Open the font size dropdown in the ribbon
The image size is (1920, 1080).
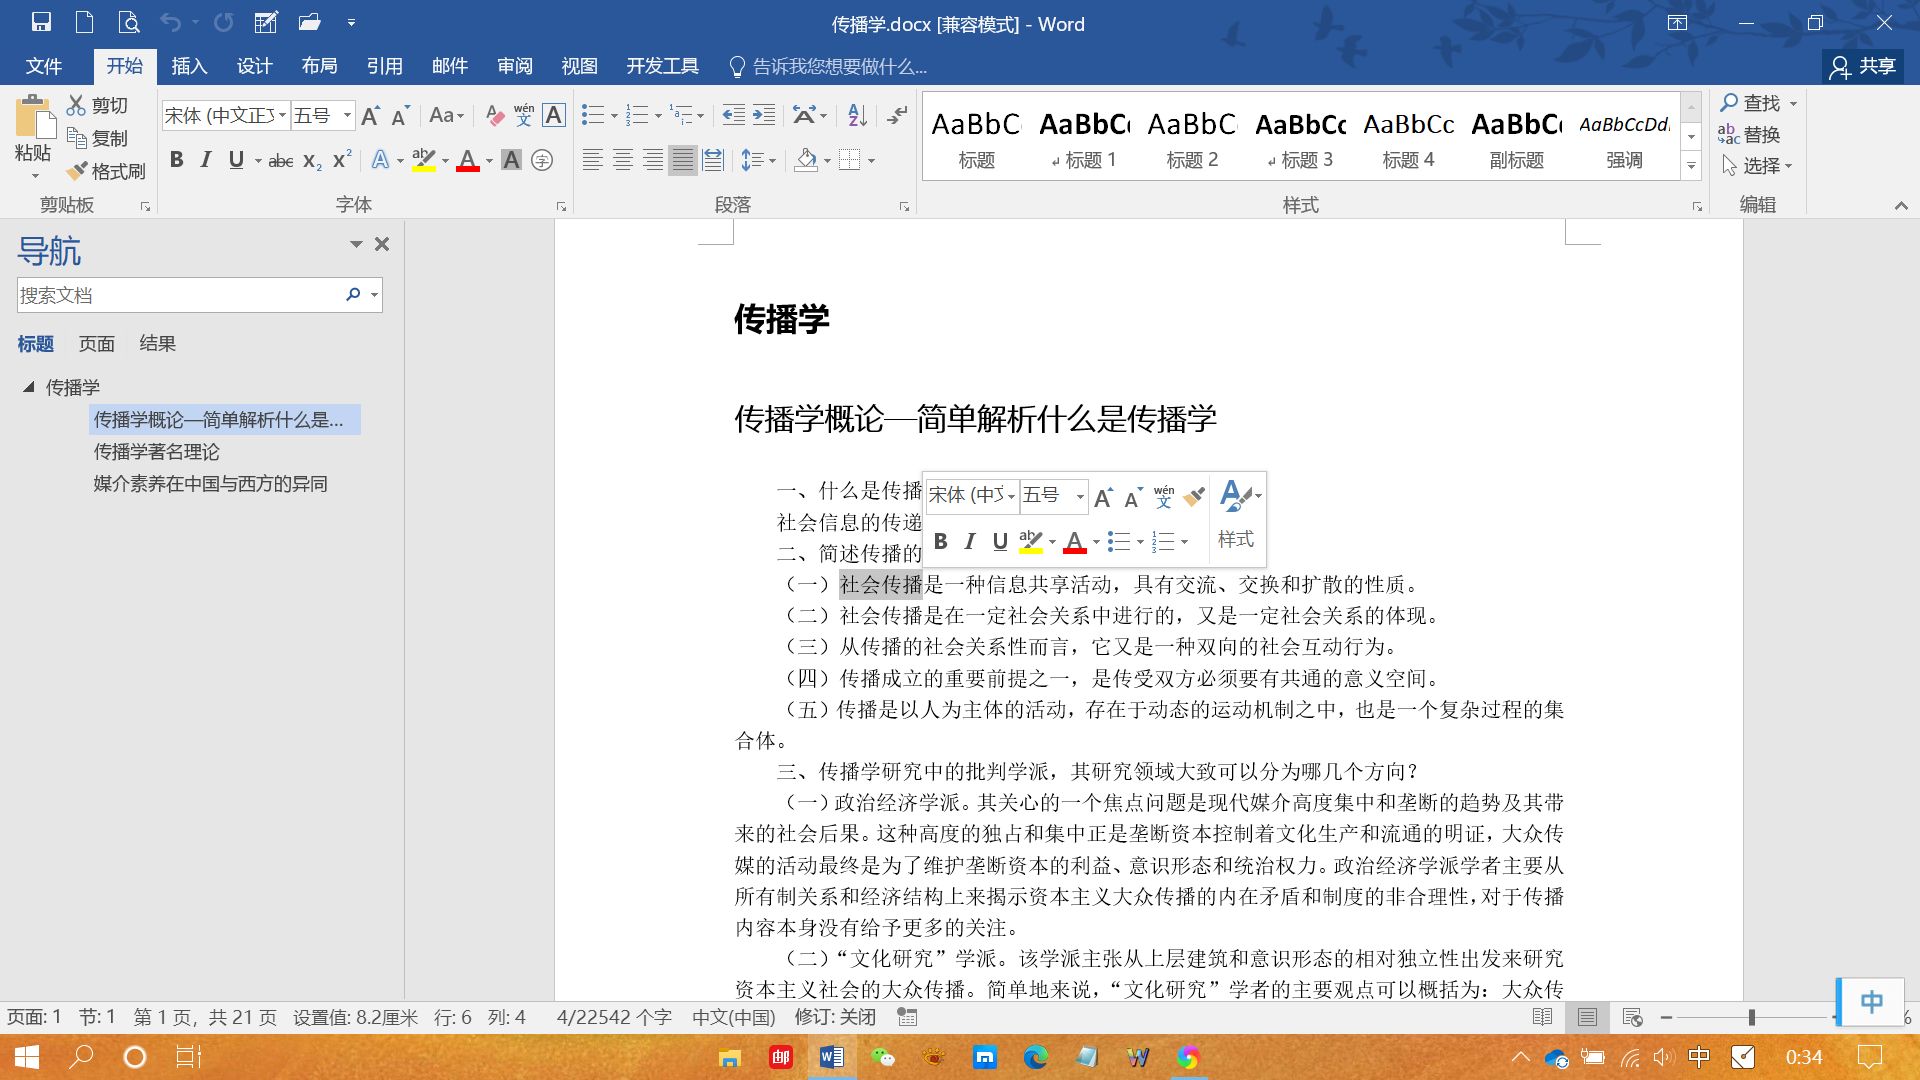[347, 115]
